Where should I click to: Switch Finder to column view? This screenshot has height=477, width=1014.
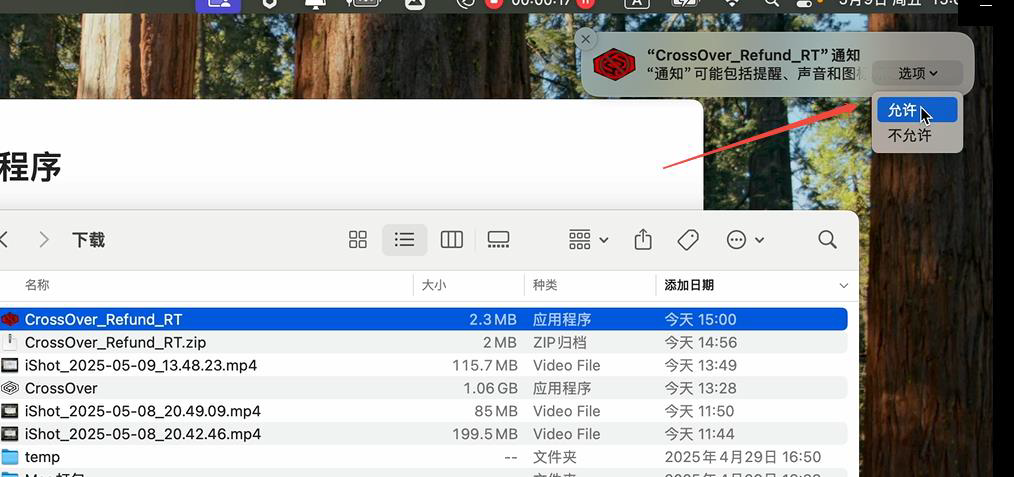452,240
